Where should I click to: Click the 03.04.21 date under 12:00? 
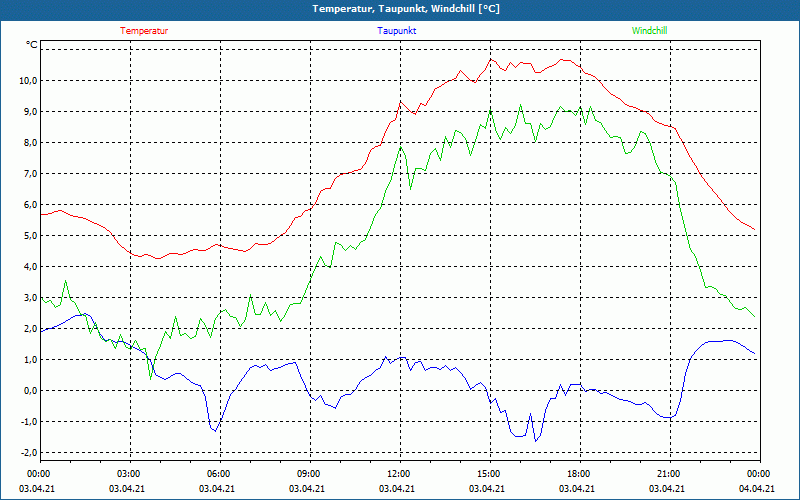click(x=397, y=489)
